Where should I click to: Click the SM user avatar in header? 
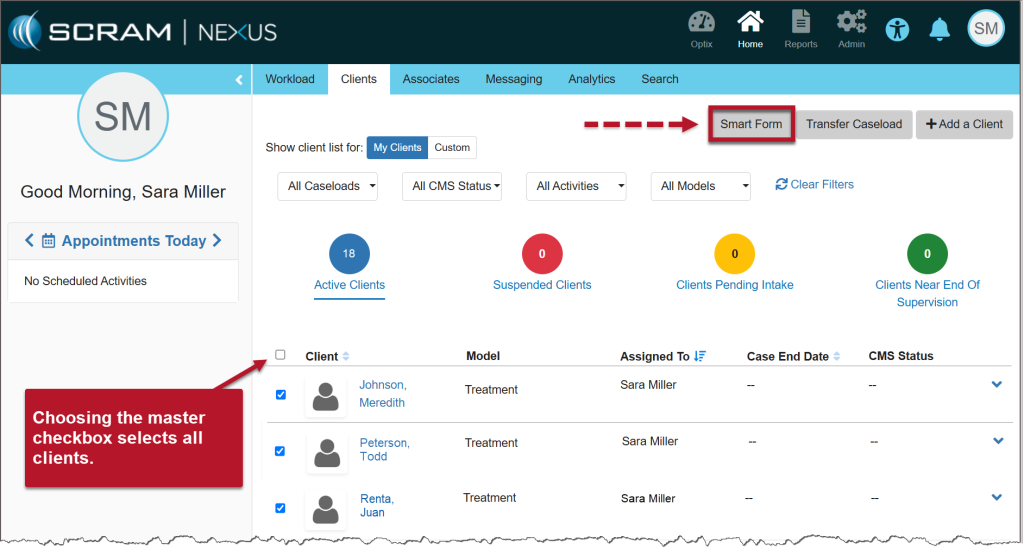[x=985, y=29]
